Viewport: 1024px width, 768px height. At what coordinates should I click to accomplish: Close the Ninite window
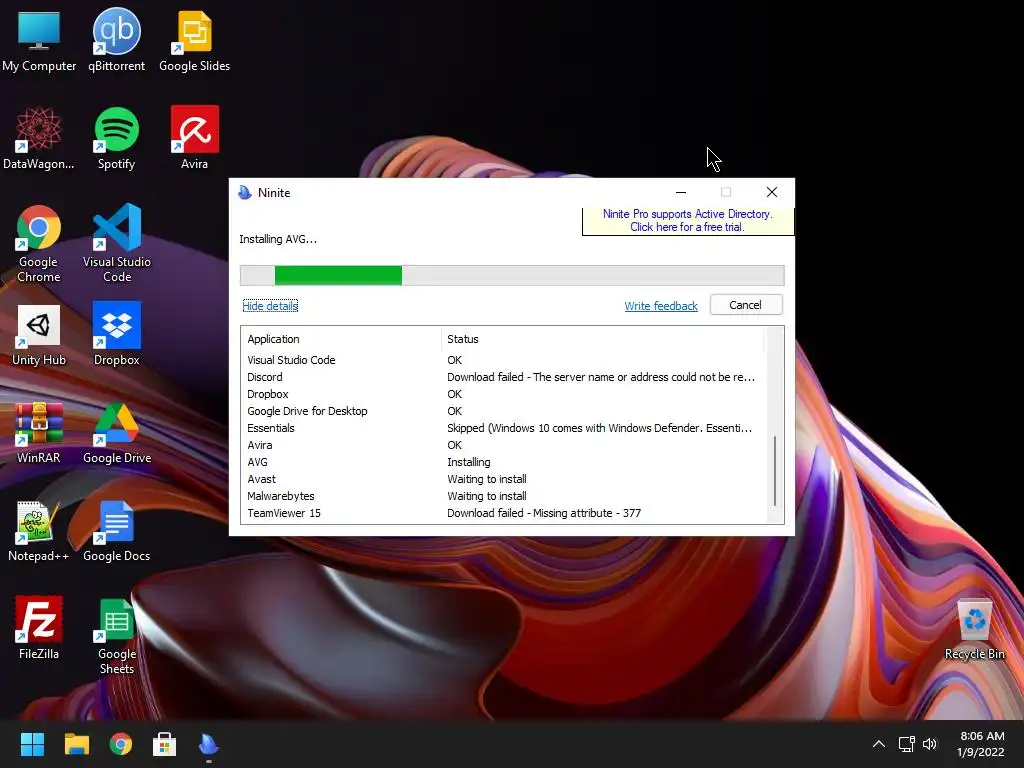772,192
